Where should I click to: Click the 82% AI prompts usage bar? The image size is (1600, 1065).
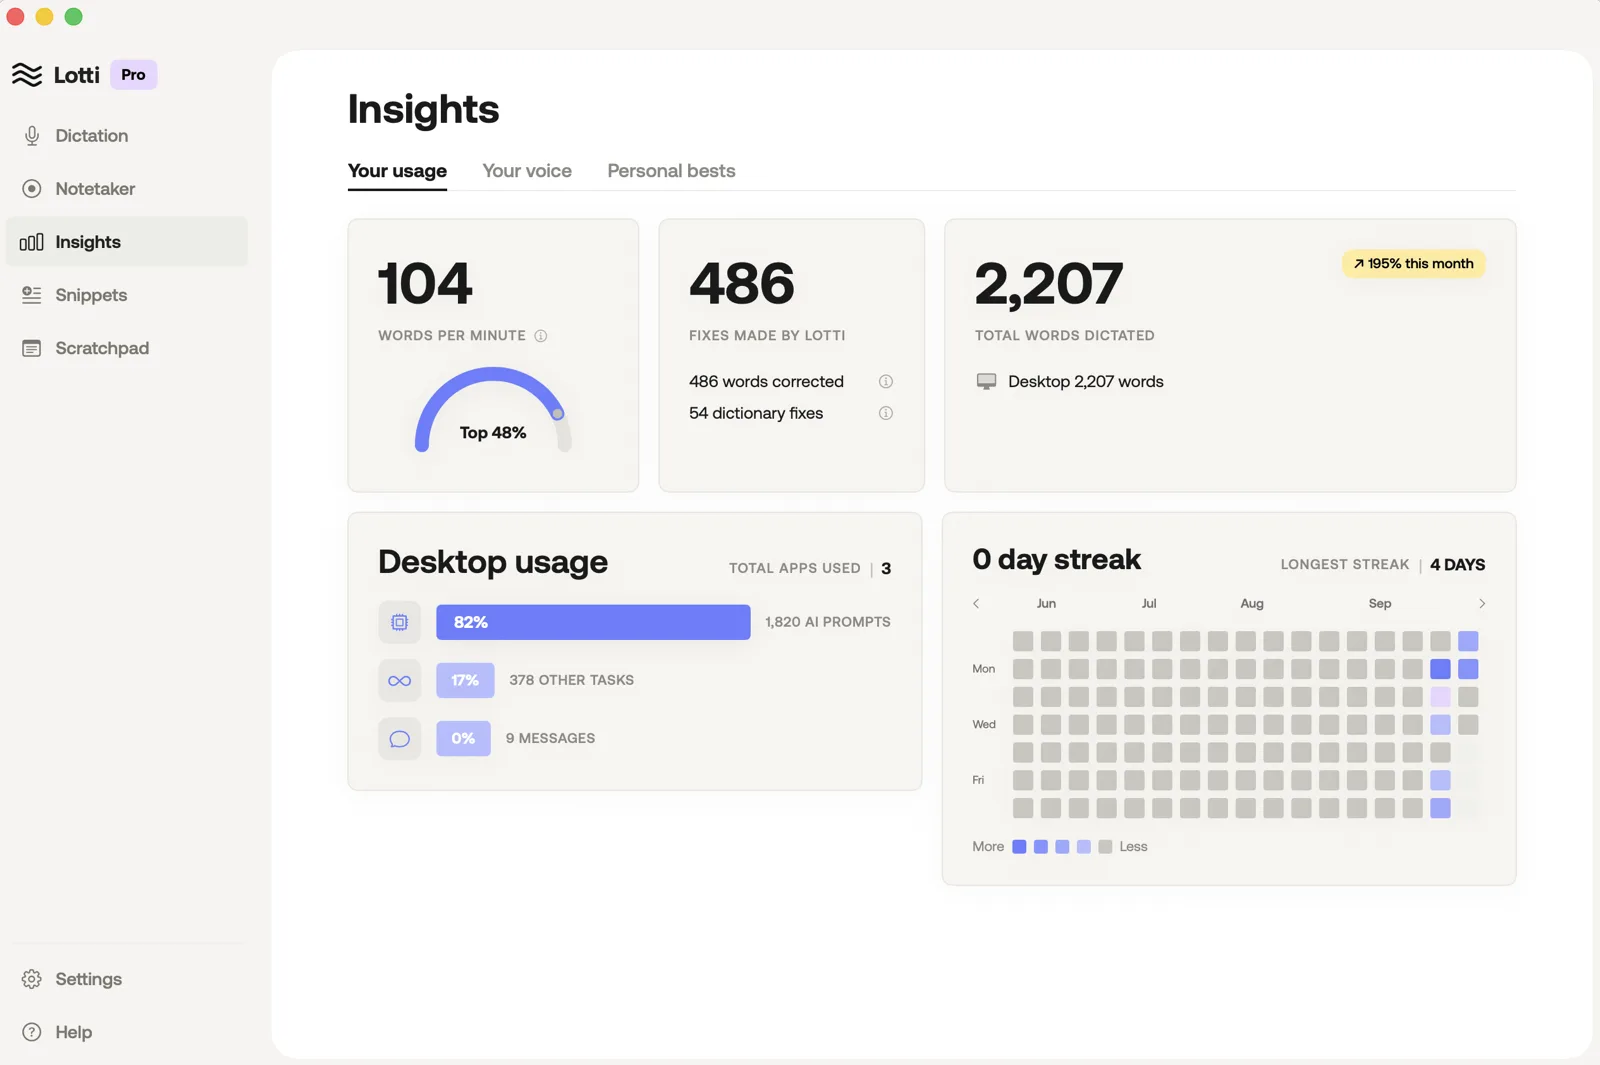click(x=593, y=622)
